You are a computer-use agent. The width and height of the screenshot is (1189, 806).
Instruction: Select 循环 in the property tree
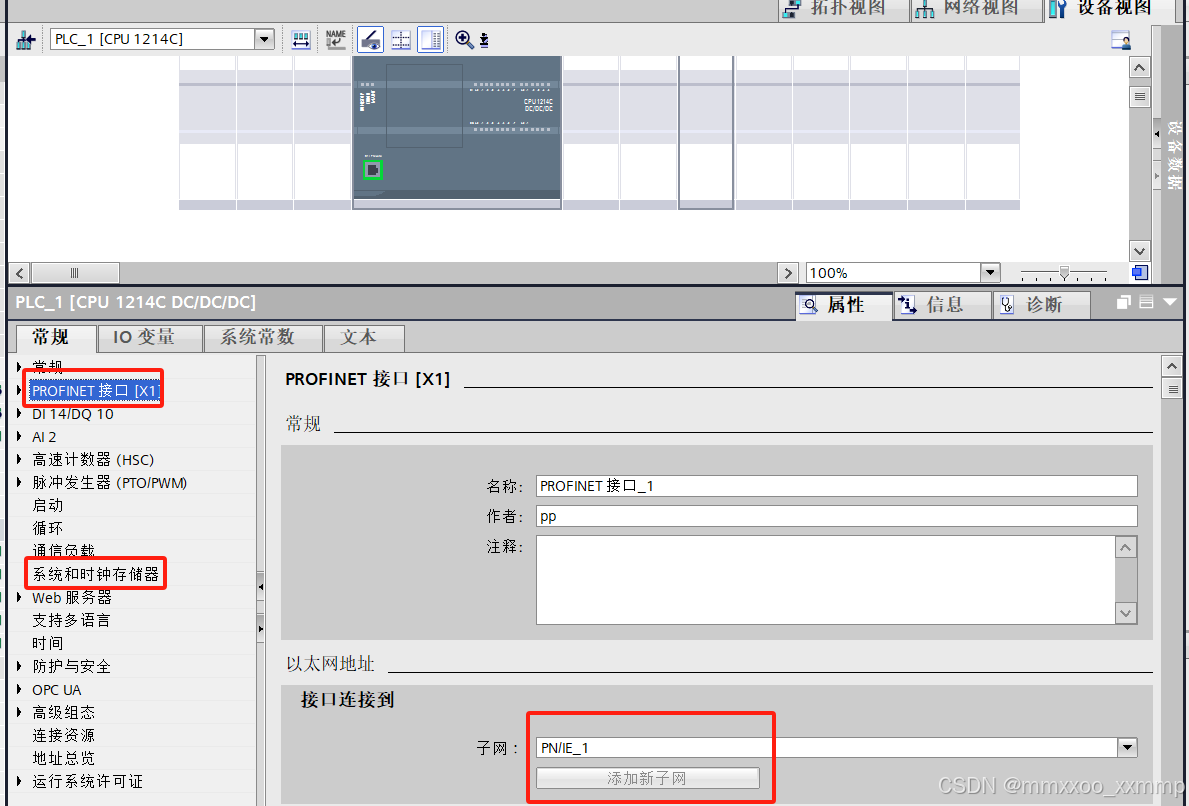pos(48,528)
